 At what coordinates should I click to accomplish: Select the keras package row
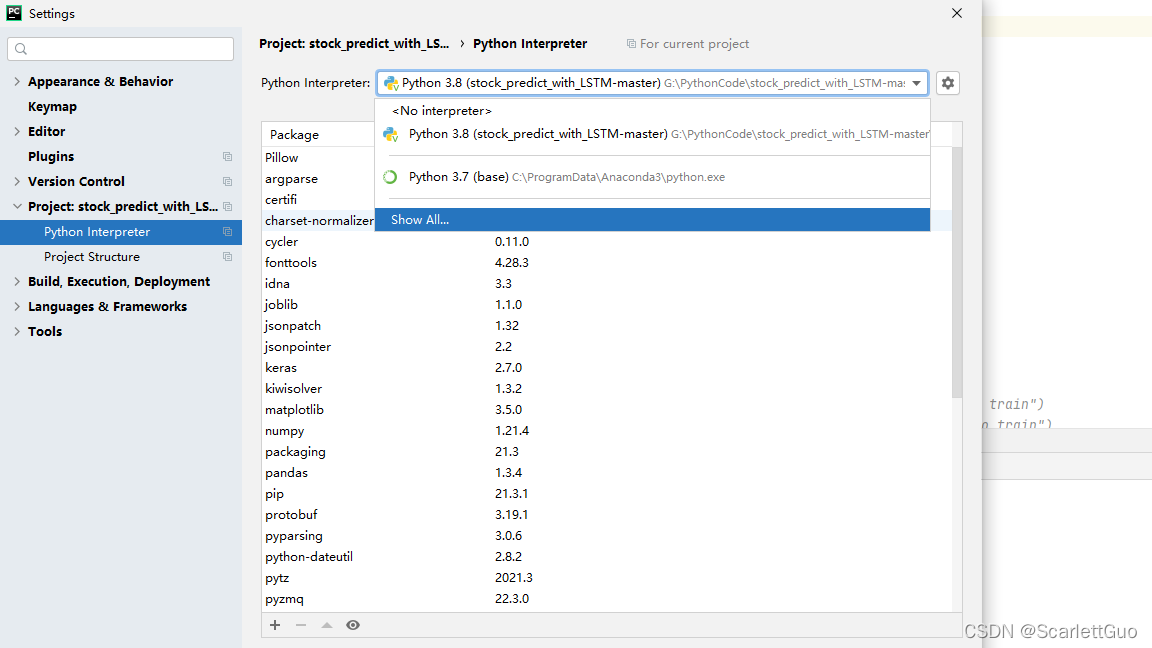pos(607,367)
